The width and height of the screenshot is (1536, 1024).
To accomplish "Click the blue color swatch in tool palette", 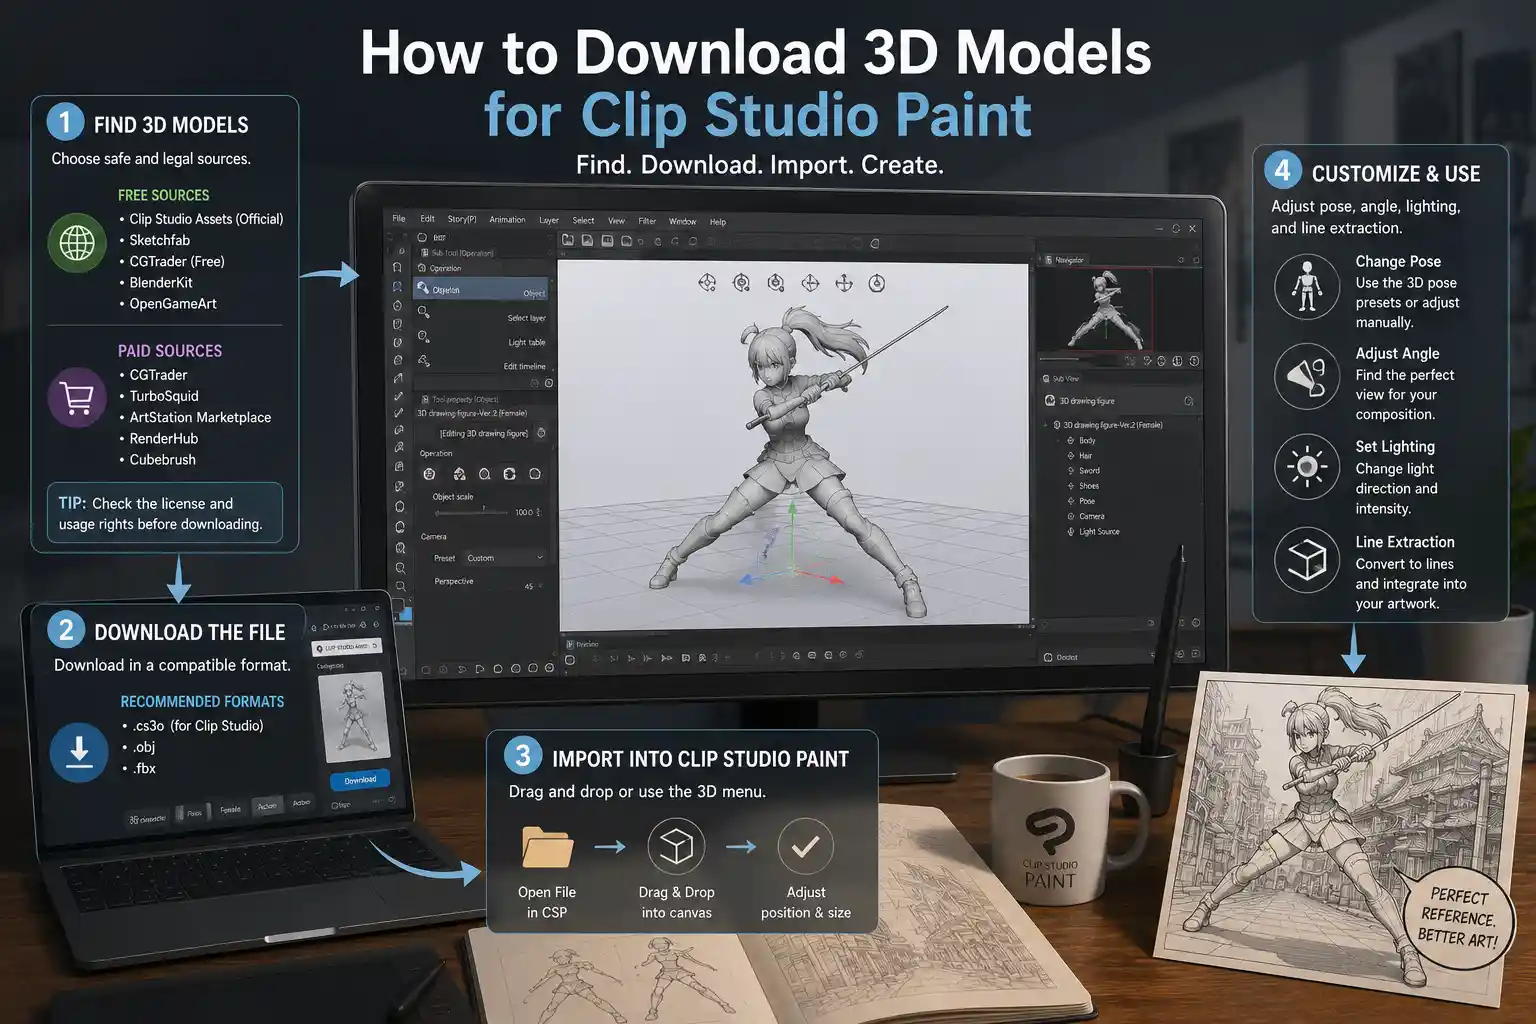I will point(405,613).
